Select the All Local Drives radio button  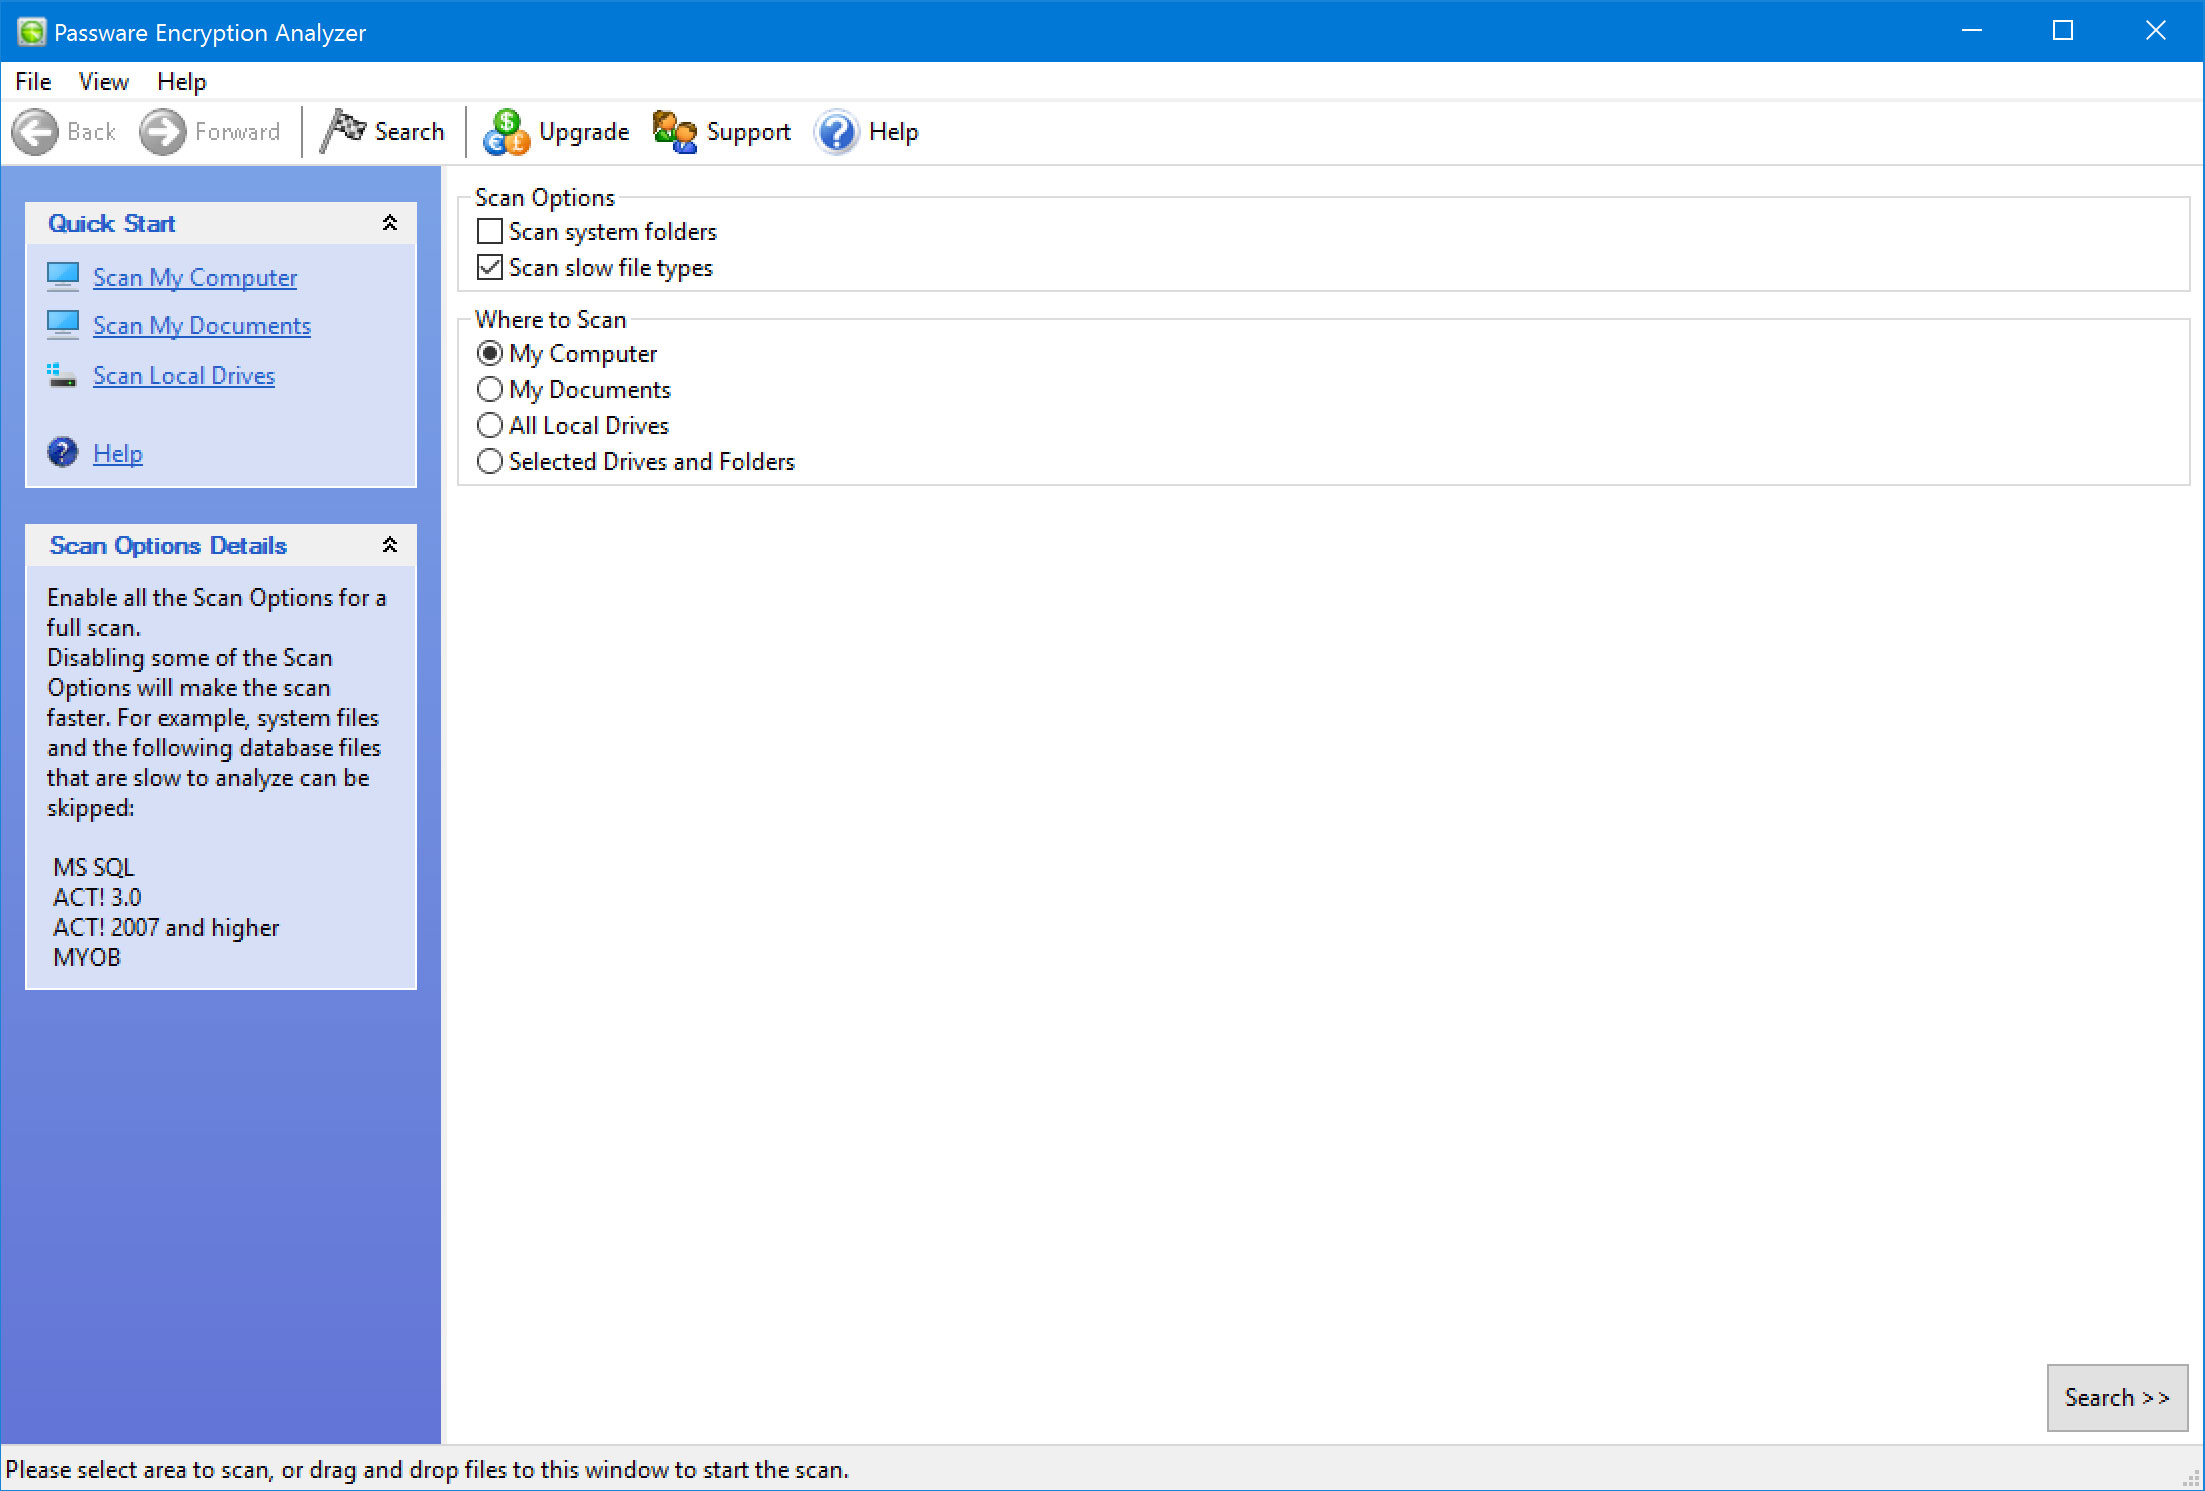tap(489, 425)
